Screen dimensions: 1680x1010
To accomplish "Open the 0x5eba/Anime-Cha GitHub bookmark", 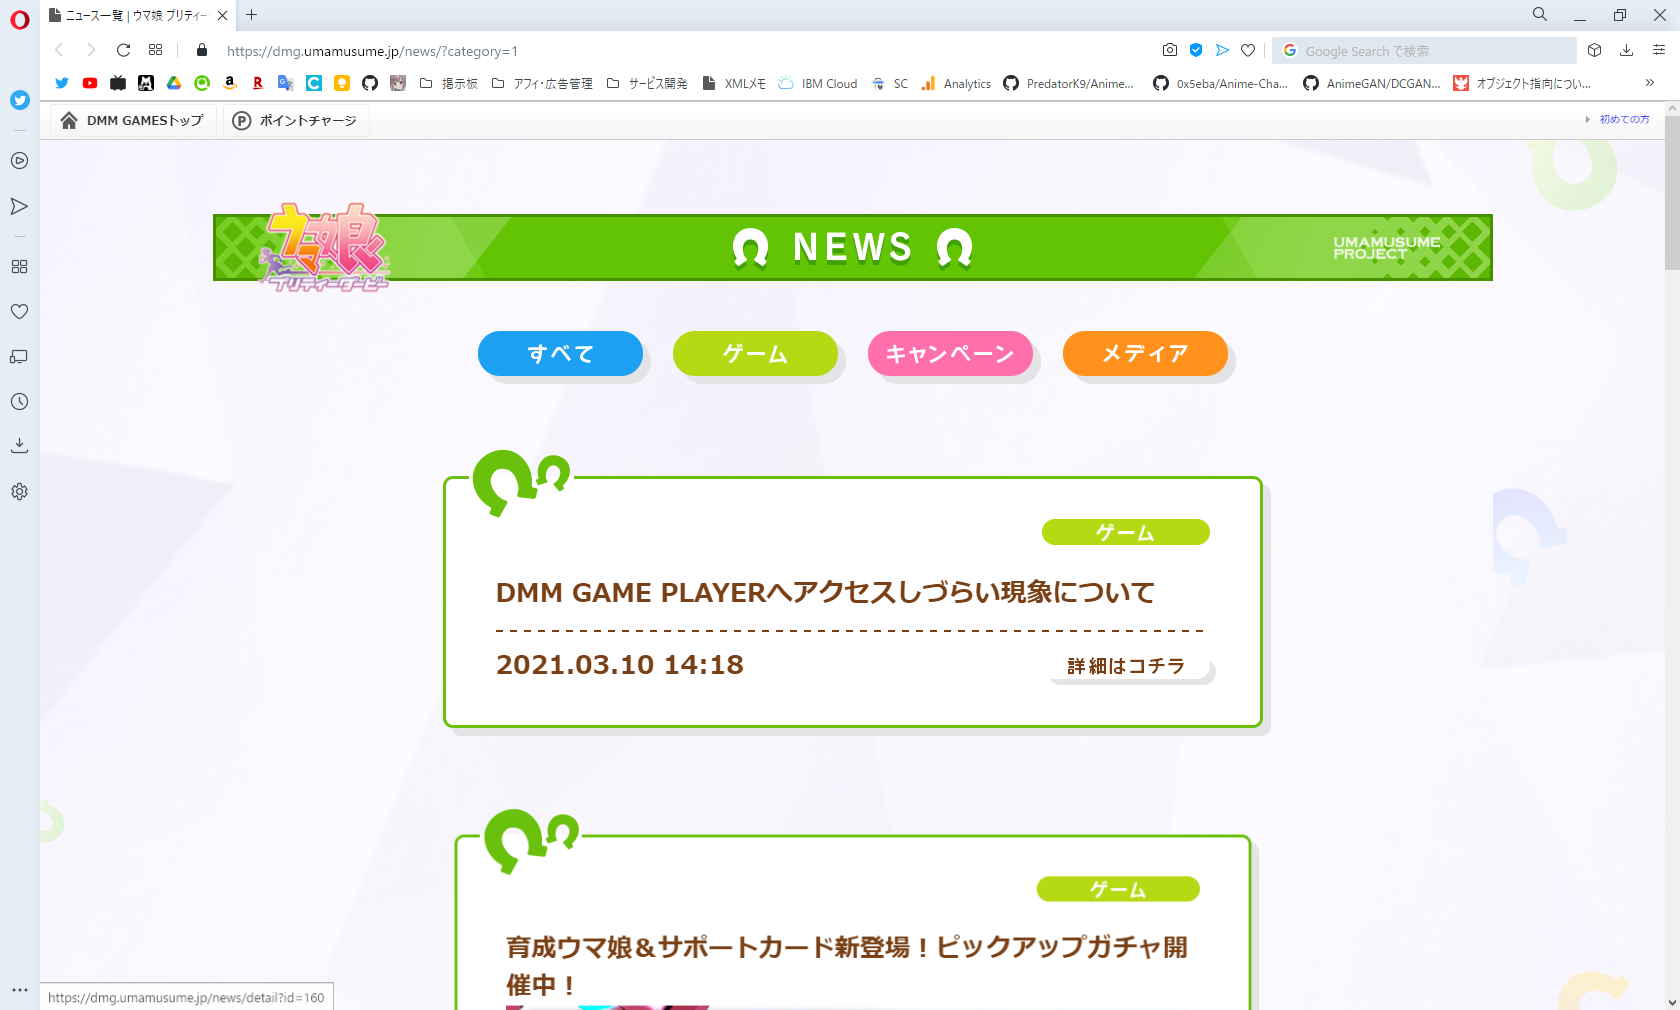I will point(1221,83).
